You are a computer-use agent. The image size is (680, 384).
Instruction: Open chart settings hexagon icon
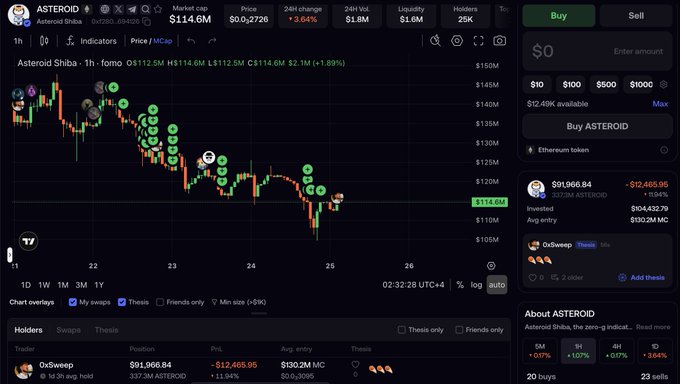457,41
